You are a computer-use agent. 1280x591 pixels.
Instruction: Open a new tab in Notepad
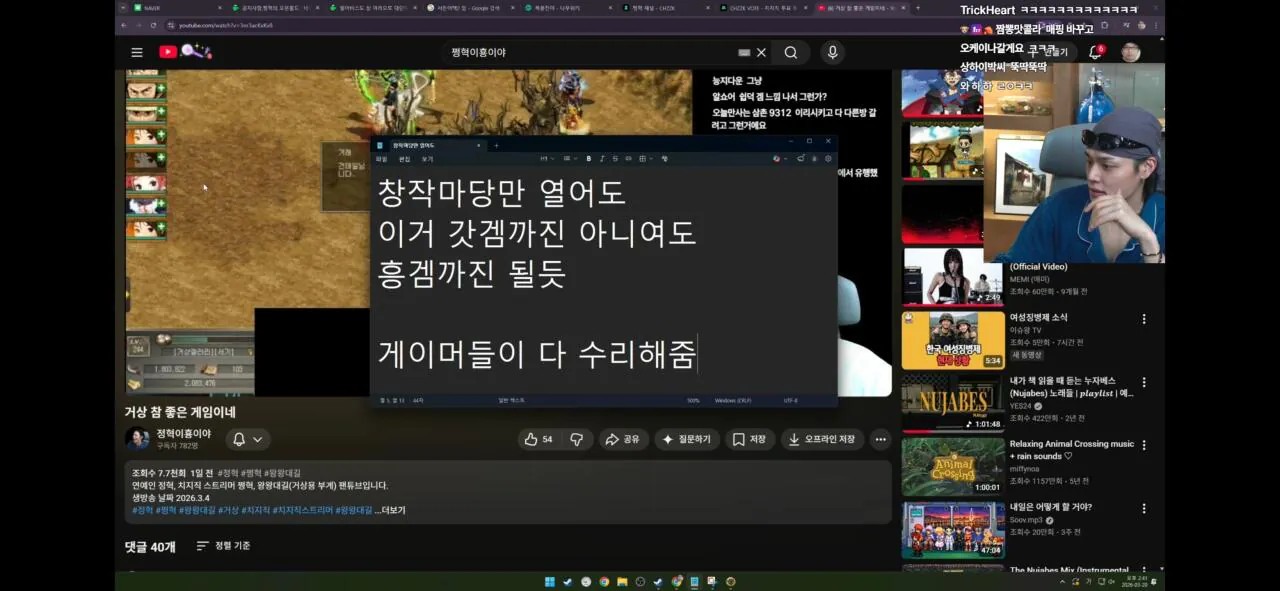[496, 145]
